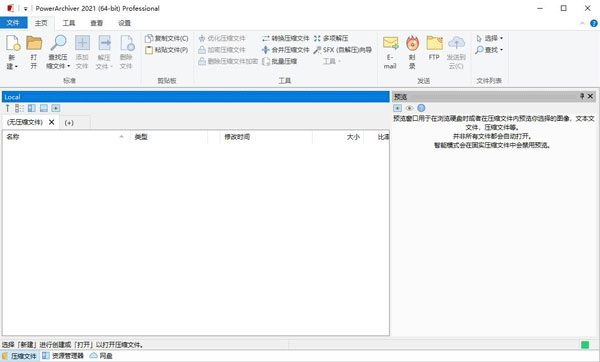This screenshot has width=600, height=362.
Task: Click the E-mail envelope icon
Action: (390, 43)
